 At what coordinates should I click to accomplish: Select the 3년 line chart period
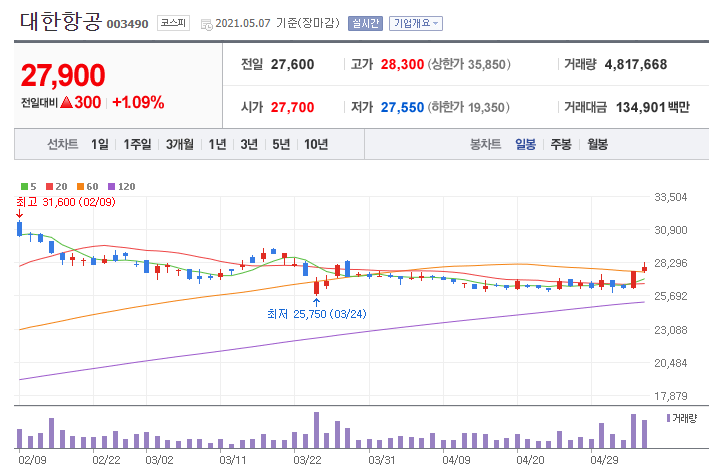pos(249,144)
